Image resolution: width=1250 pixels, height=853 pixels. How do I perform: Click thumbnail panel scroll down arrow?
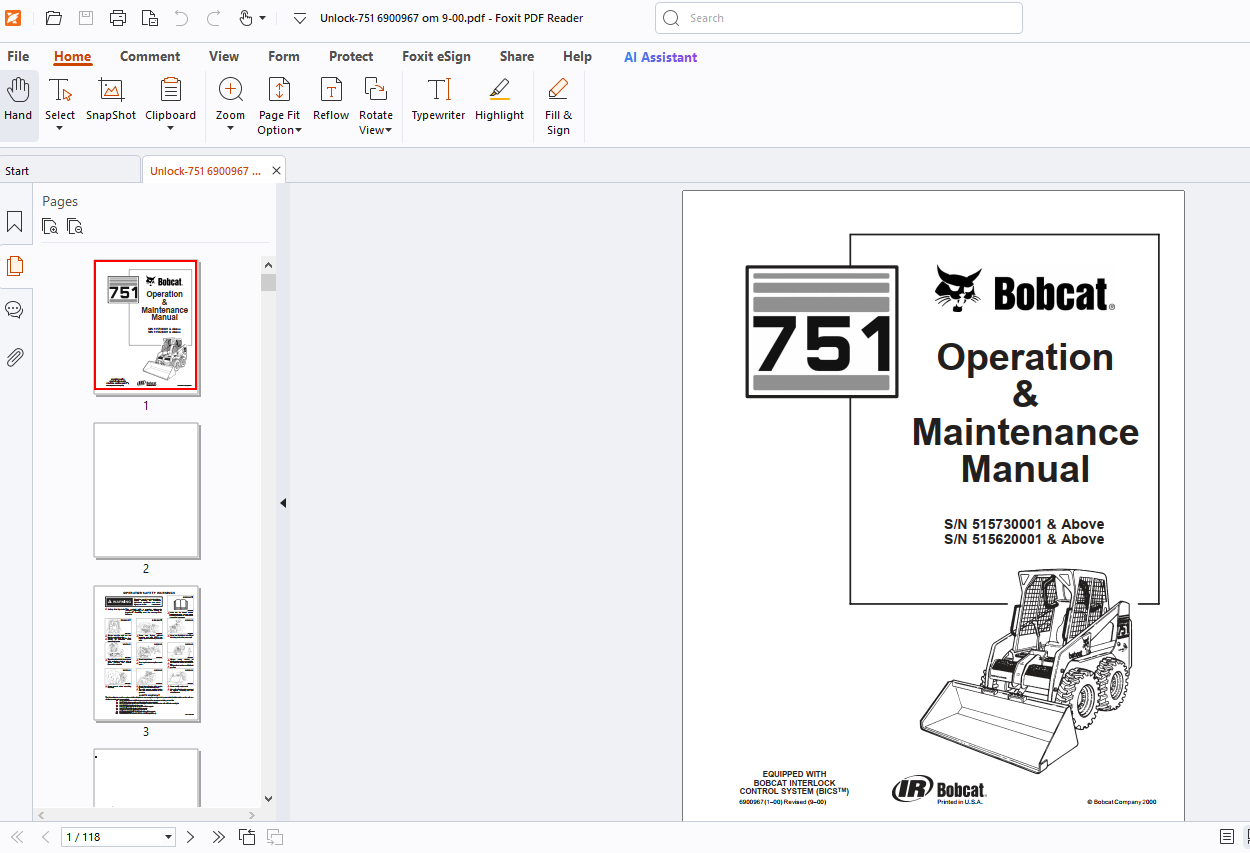click(268, 799)
